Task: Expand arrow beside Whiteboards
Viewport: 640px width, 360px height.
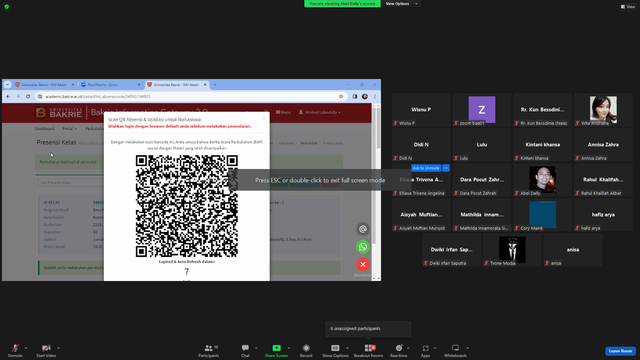Action: pos(467,348)
